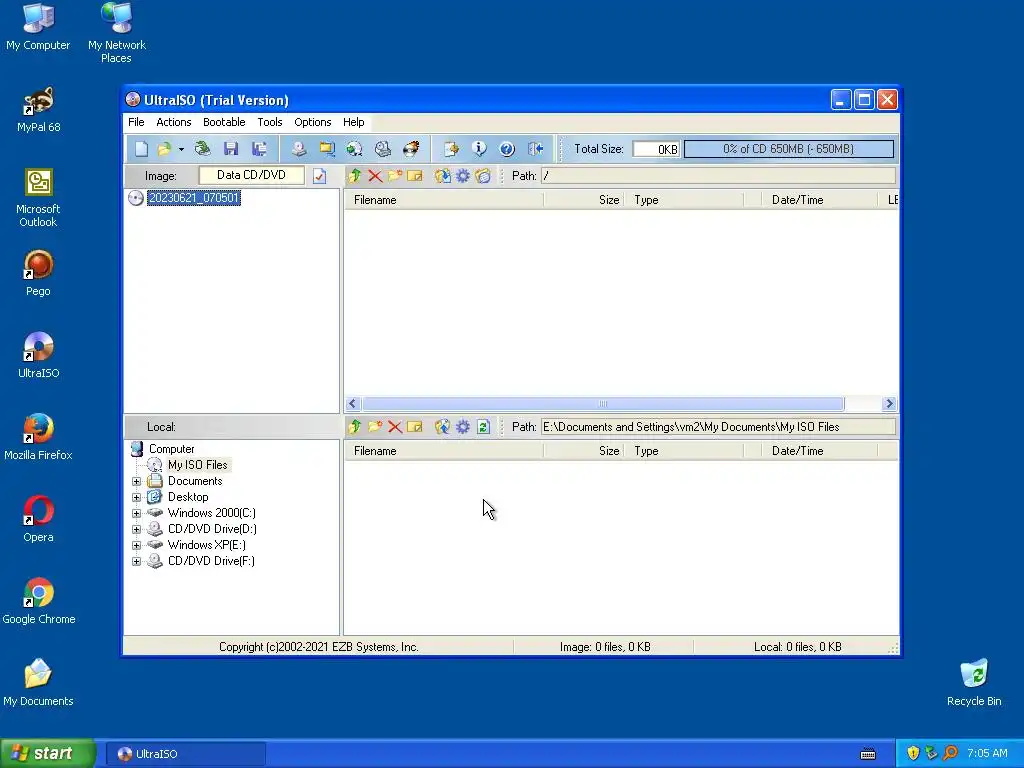The height and width of the screenshot is (768, 1024).
Task: Open the Bootable menu
Action: [x=224, y=122]
